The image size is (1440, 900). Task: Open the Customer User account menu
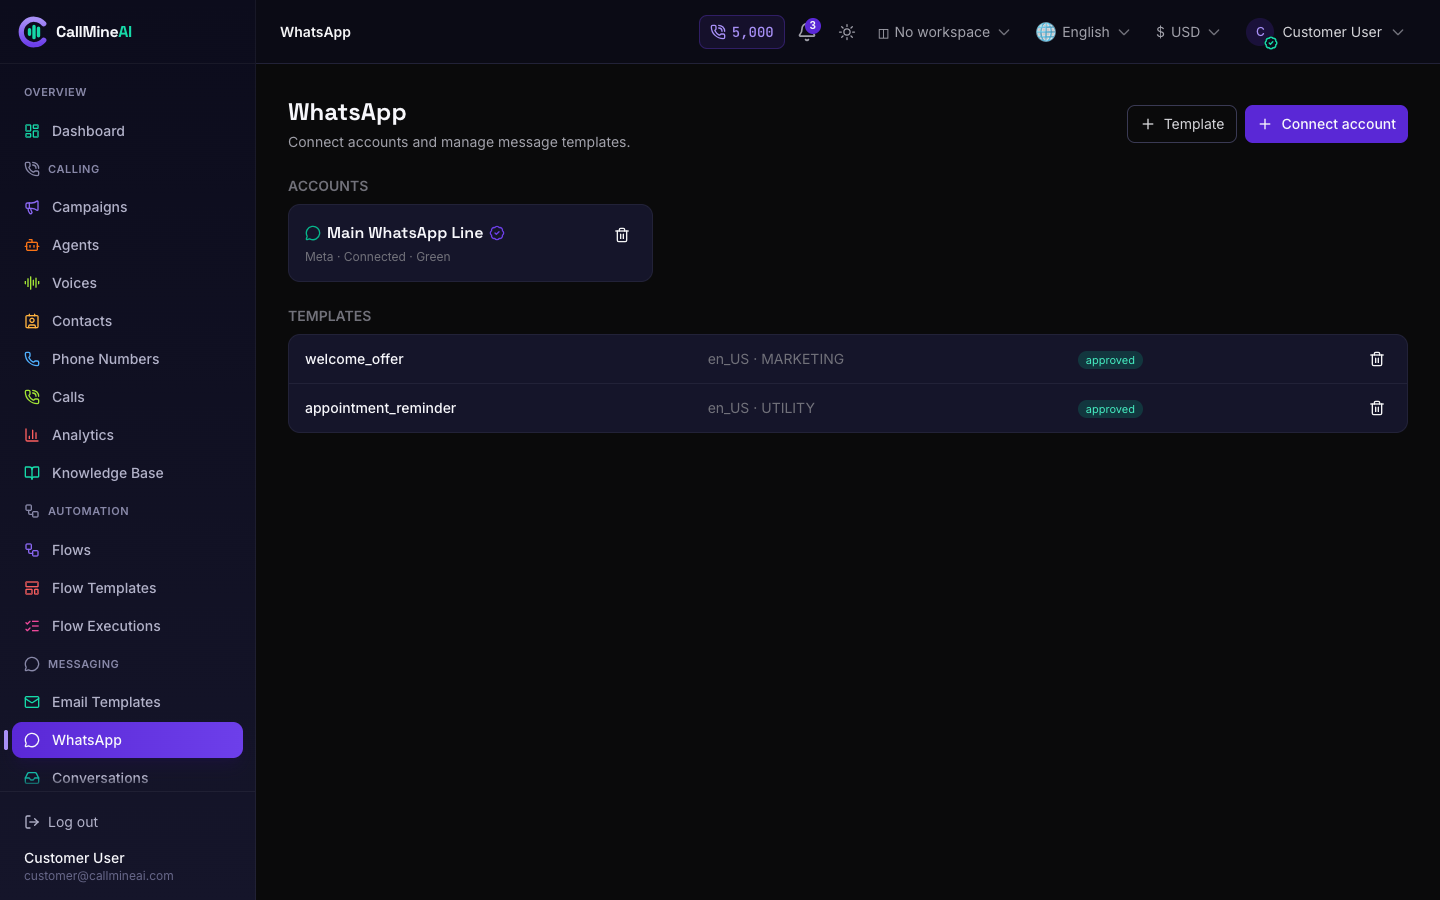pos(1325,32)
